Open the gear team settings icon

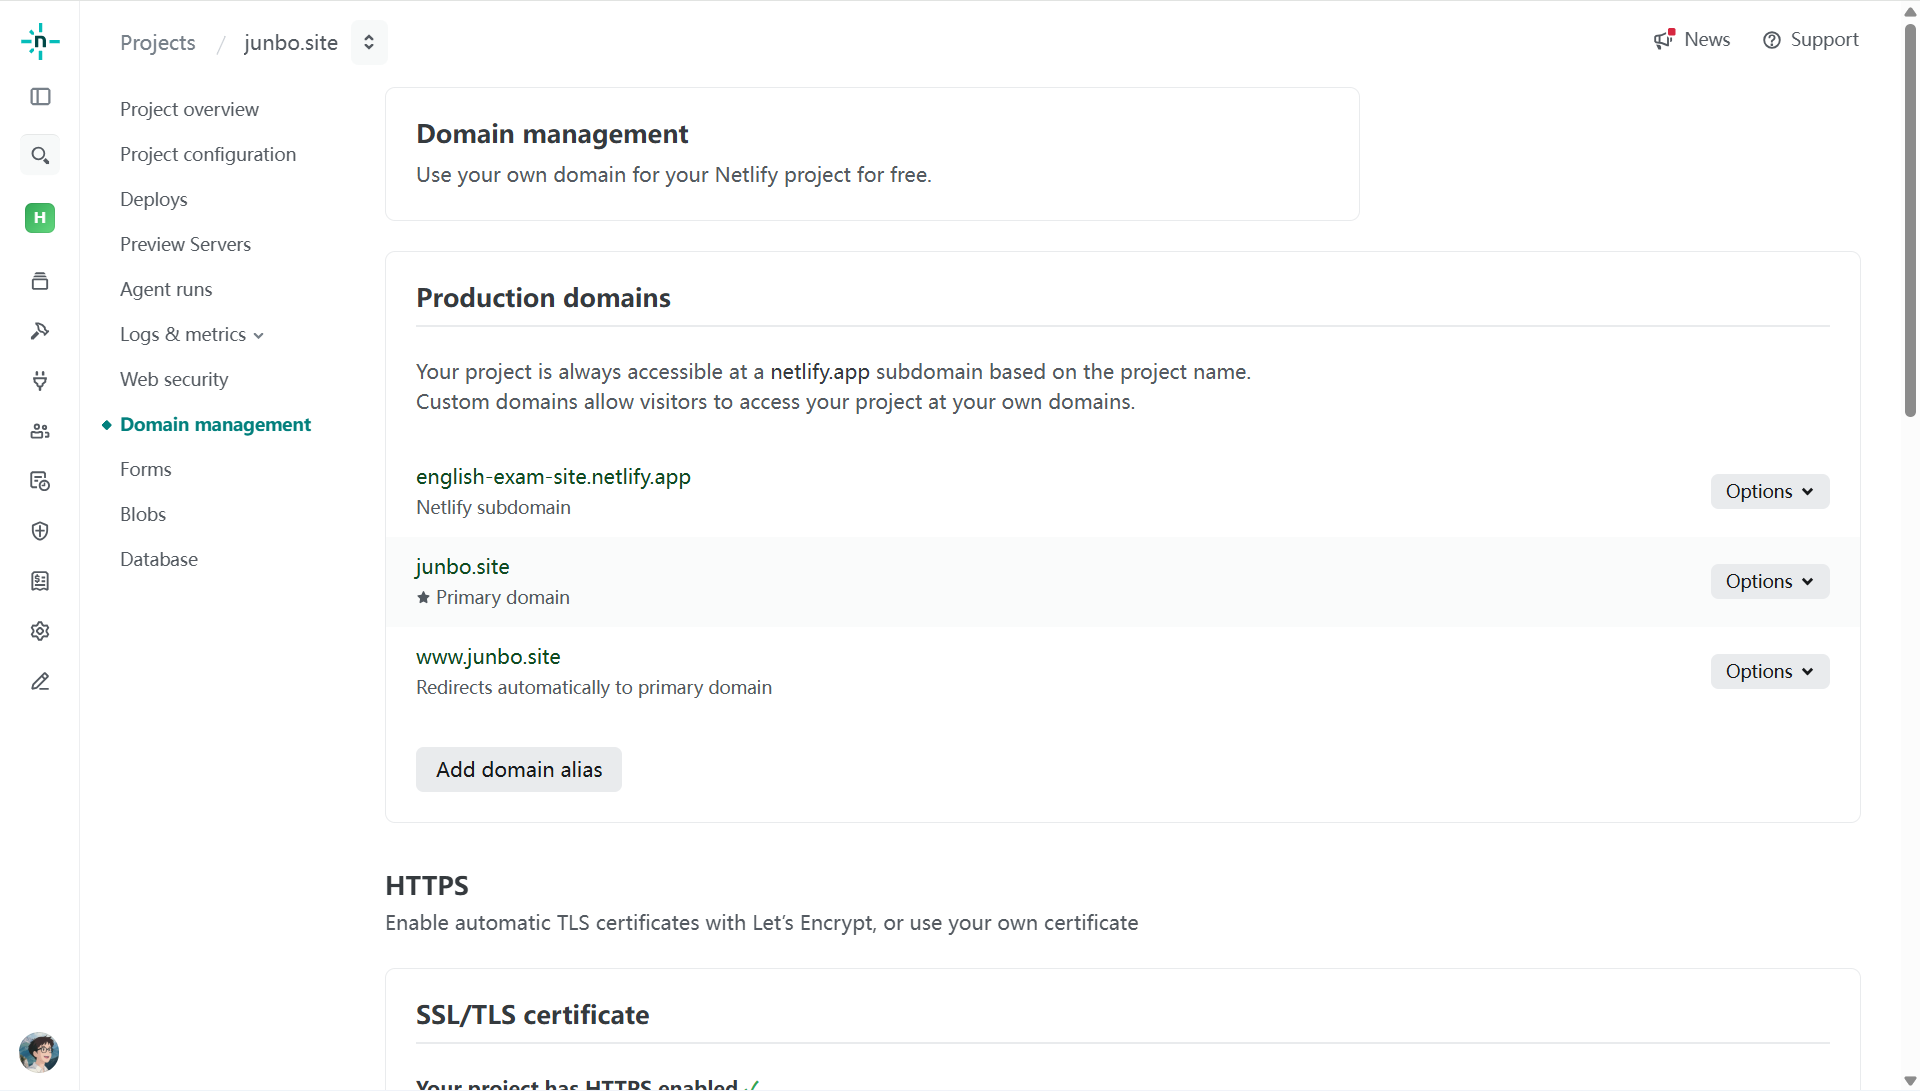40,631
